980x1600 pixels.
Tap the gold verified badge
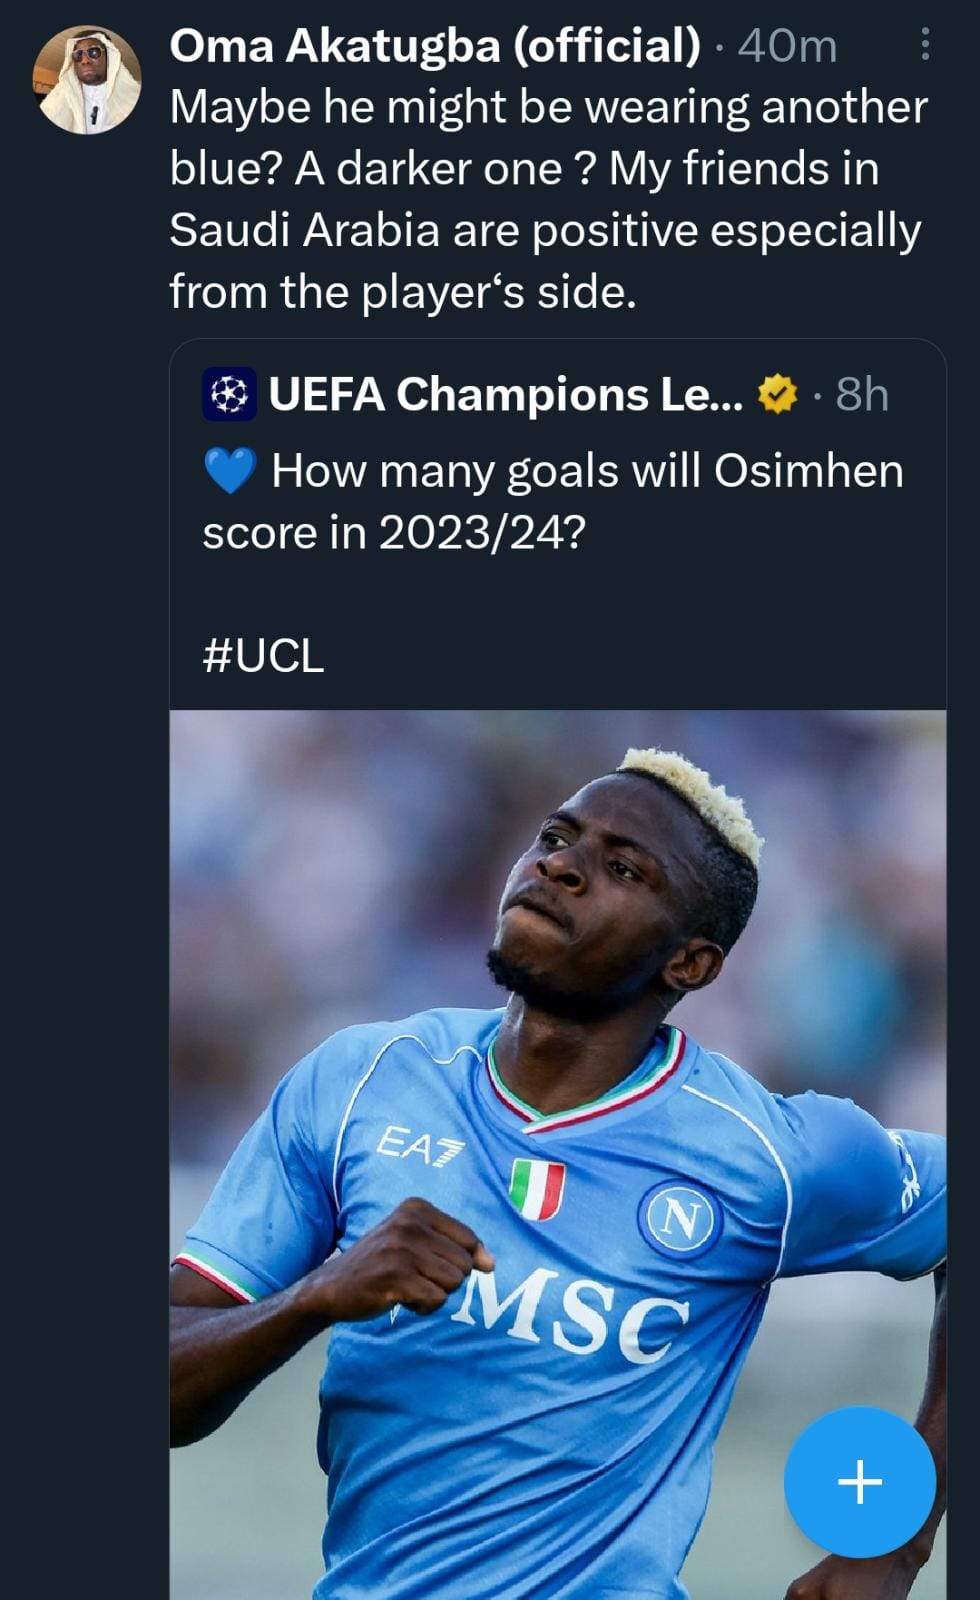(x=778, y=394)
